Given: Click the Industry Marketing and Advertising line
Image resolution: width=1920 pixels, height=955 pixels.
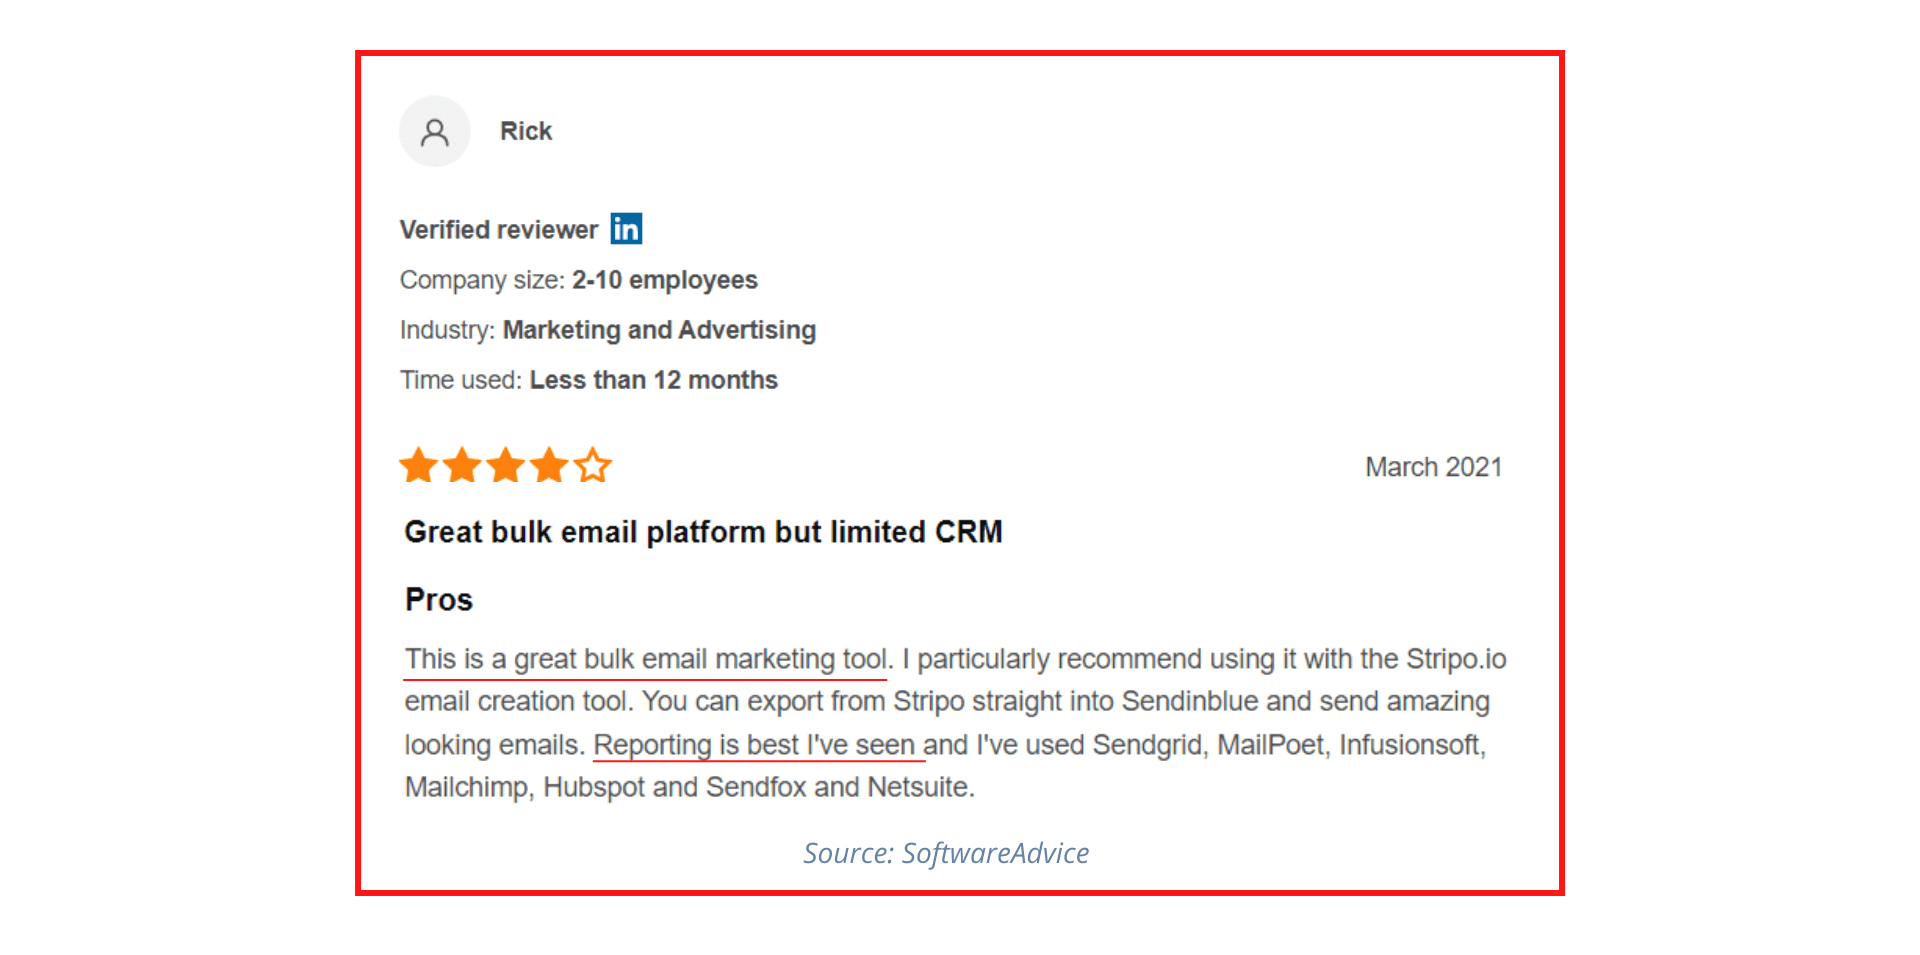Looking at the screenshot, I should pos(608,330).
